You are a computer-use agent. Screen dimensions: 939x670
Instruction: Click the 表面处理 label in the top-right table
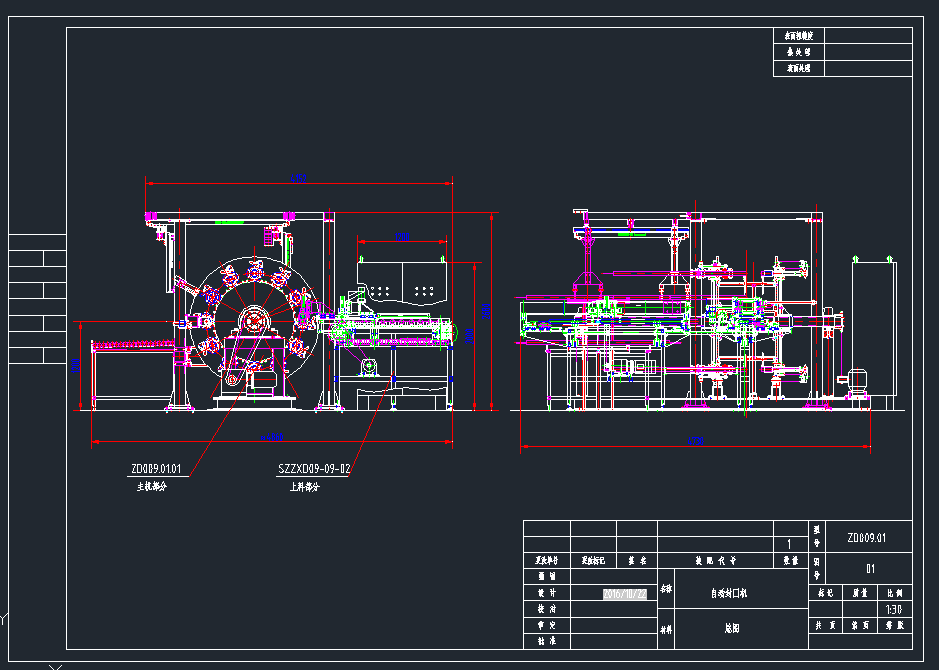(799, 68)
